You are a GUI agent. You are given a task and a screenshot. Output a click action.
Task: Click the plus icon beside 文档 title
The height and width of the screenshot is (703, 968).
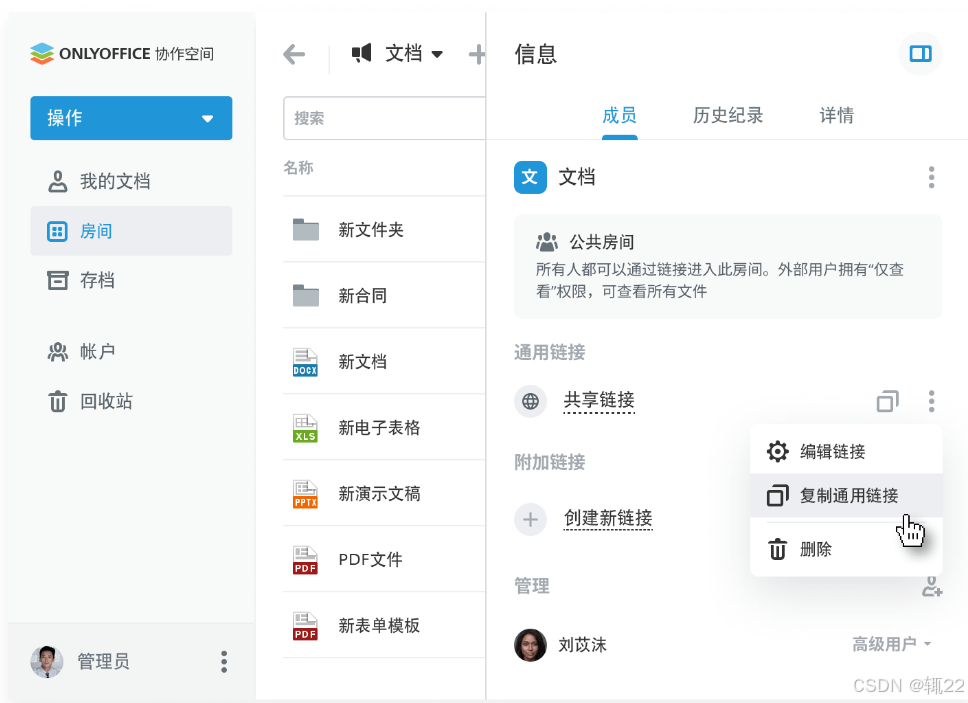[x=477, y=54]
